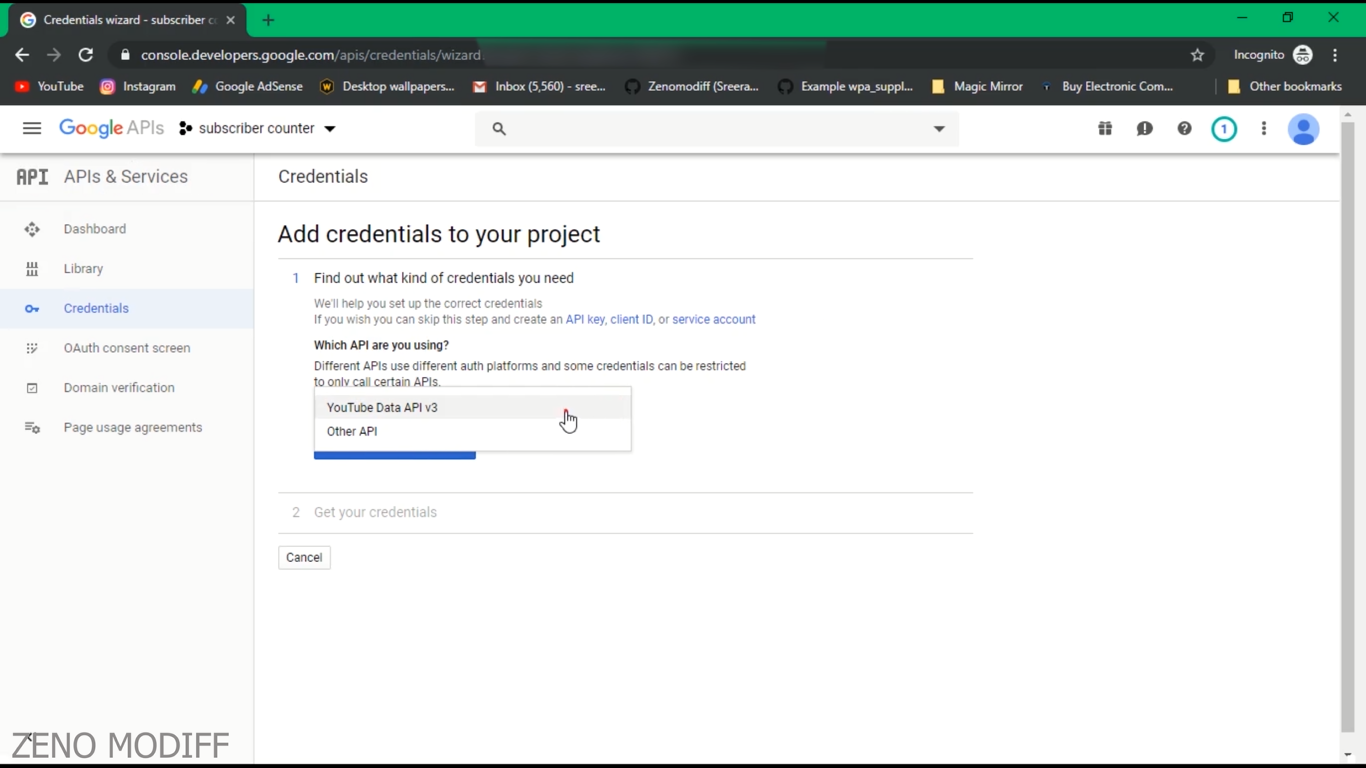Open the help question mark icon
This screenshot has width=1366, height=768.
click(x=1184, y=129)
